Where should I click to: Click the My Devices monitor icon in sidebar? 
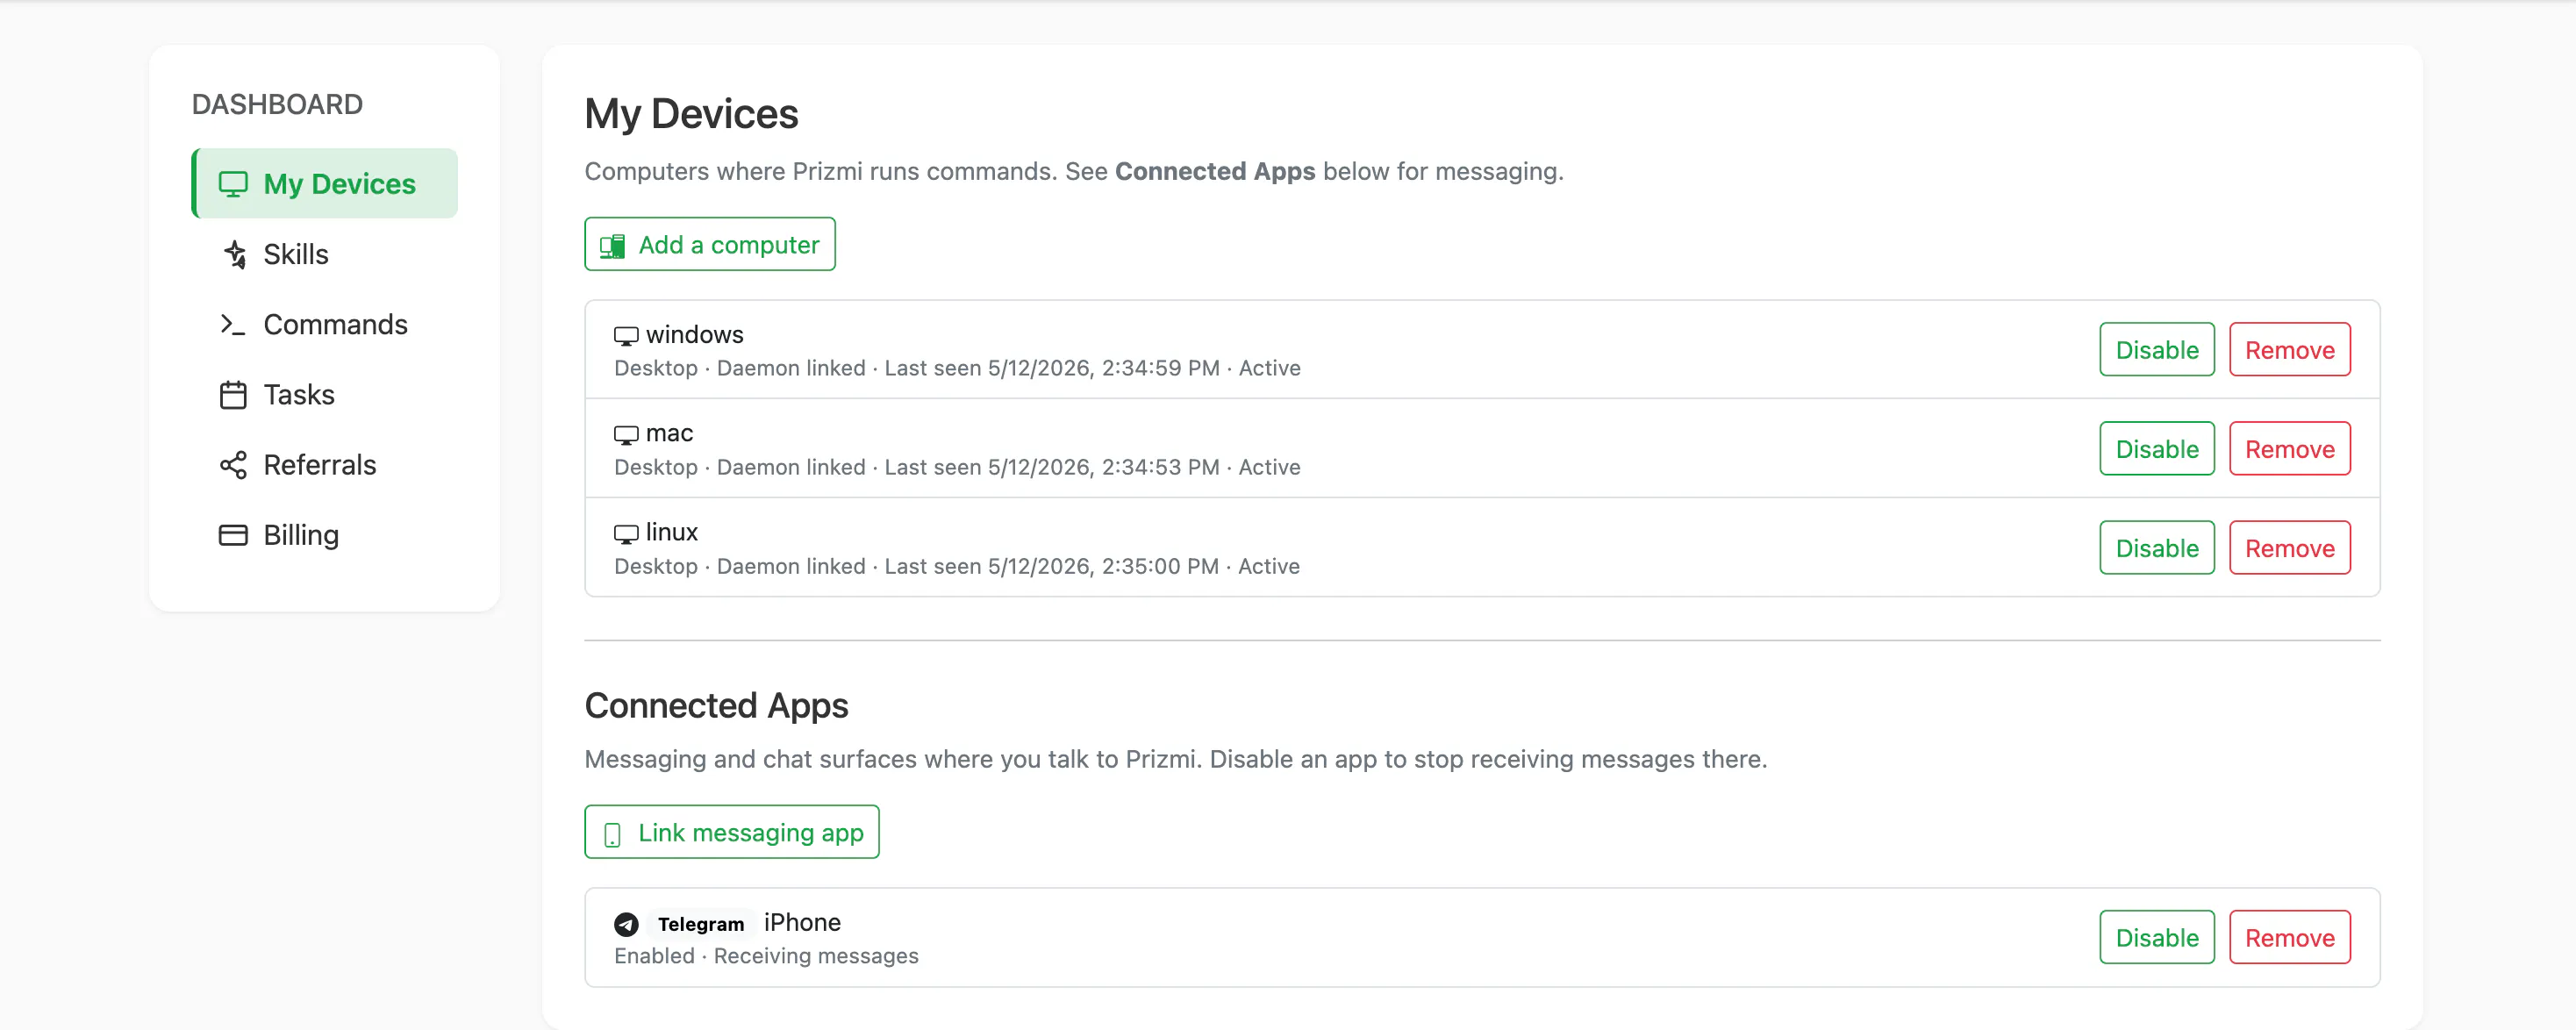[x=233, y=184]
